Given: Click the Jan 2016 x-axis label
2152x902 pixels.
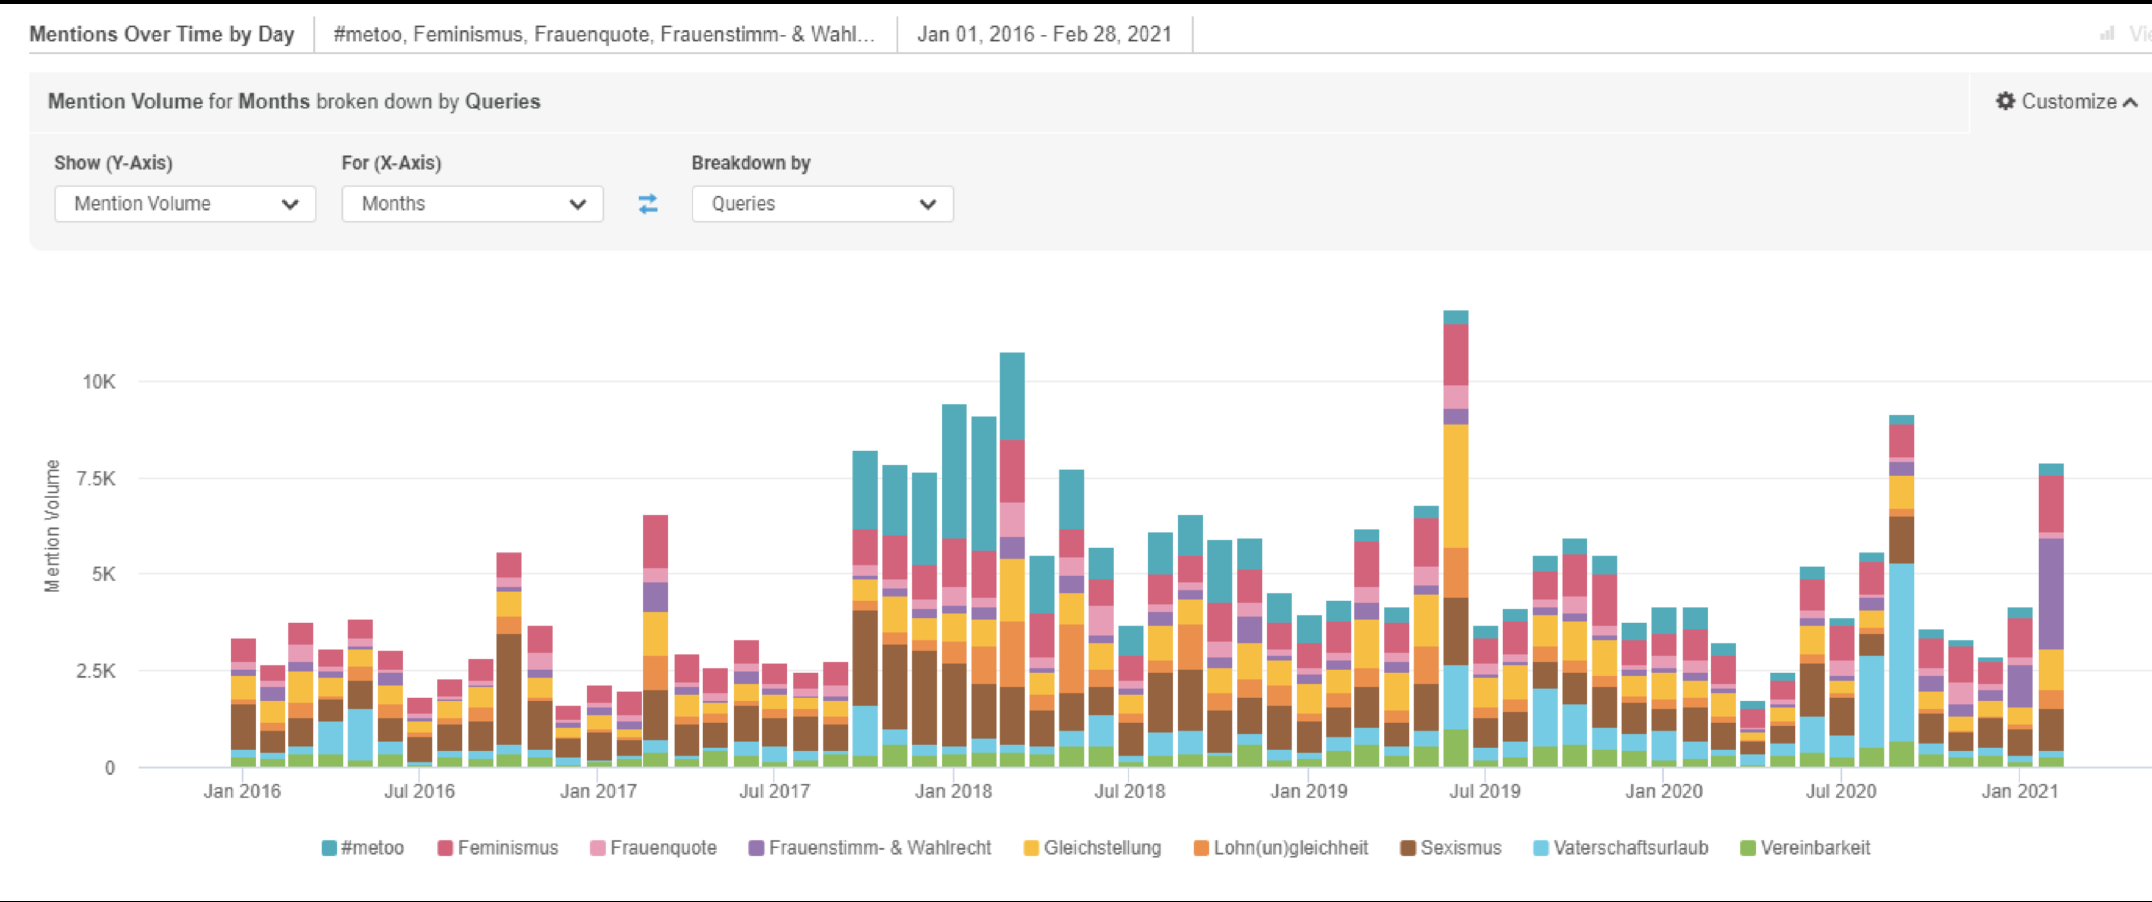Looking at the screenshot, I should point(242,791).
